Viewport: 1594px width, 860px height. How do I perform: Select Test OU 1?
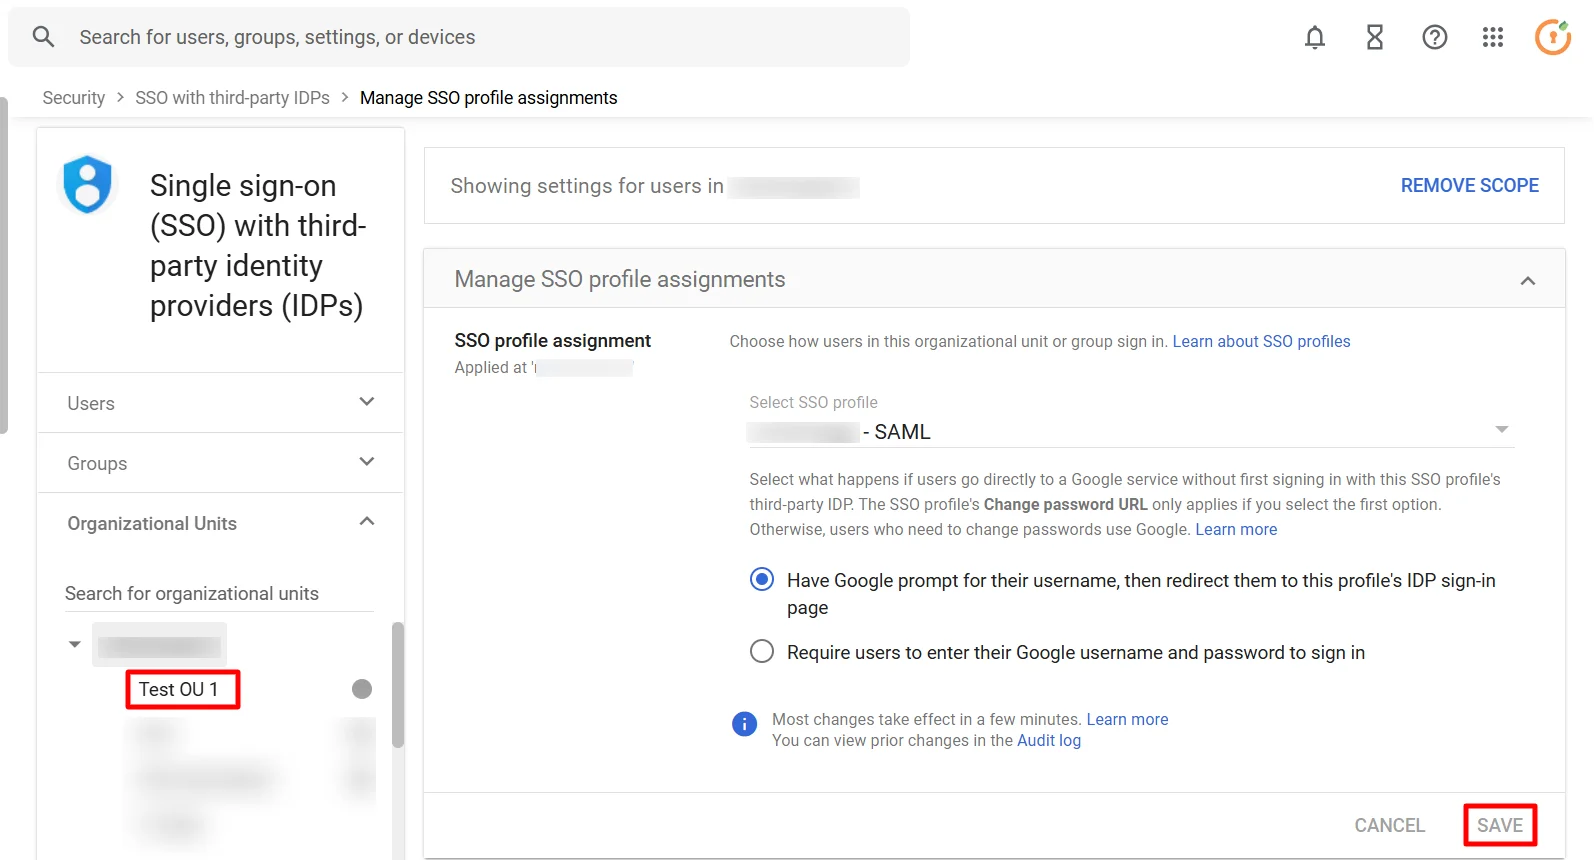click(x=178, y=689)
